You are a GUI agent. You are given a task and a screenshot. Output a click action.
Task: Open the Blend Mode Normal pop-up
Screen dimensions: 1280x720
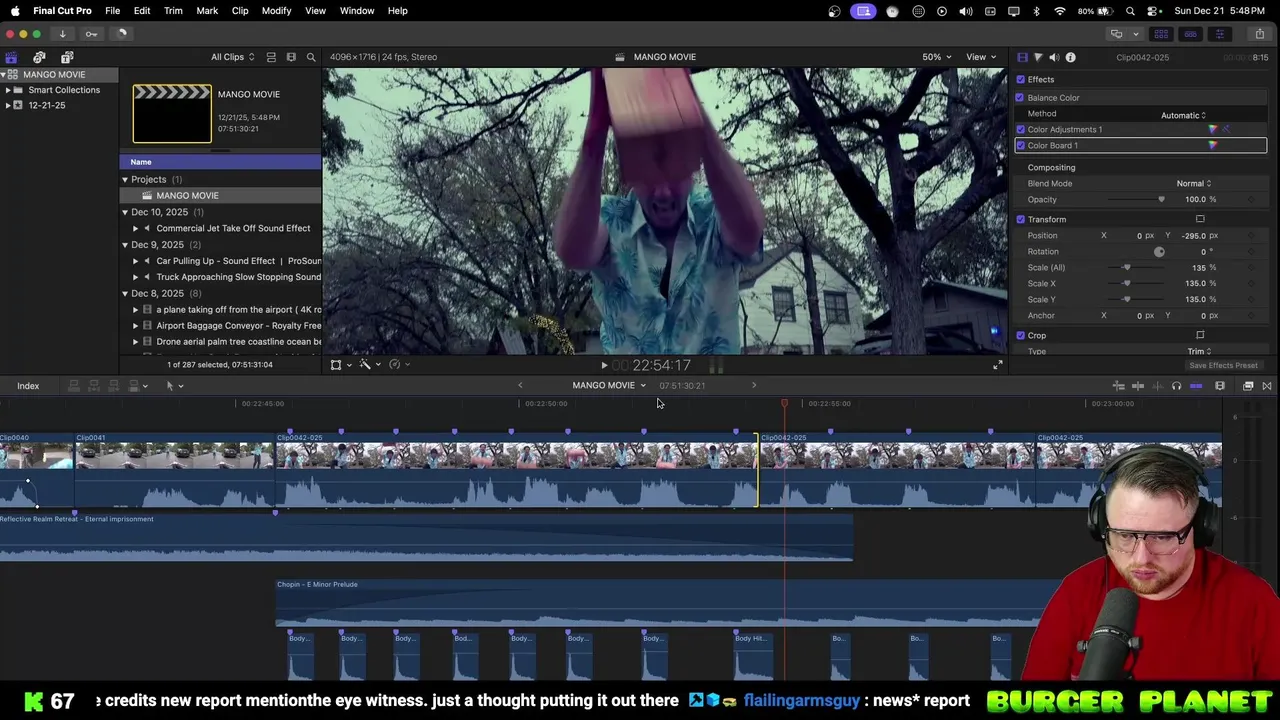click(1194, 183)
